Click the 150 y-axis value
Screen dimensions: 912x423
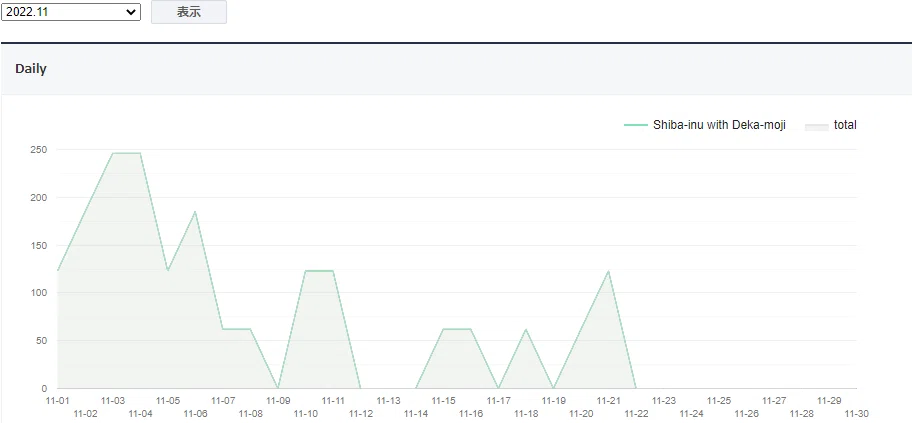point(39,245)
